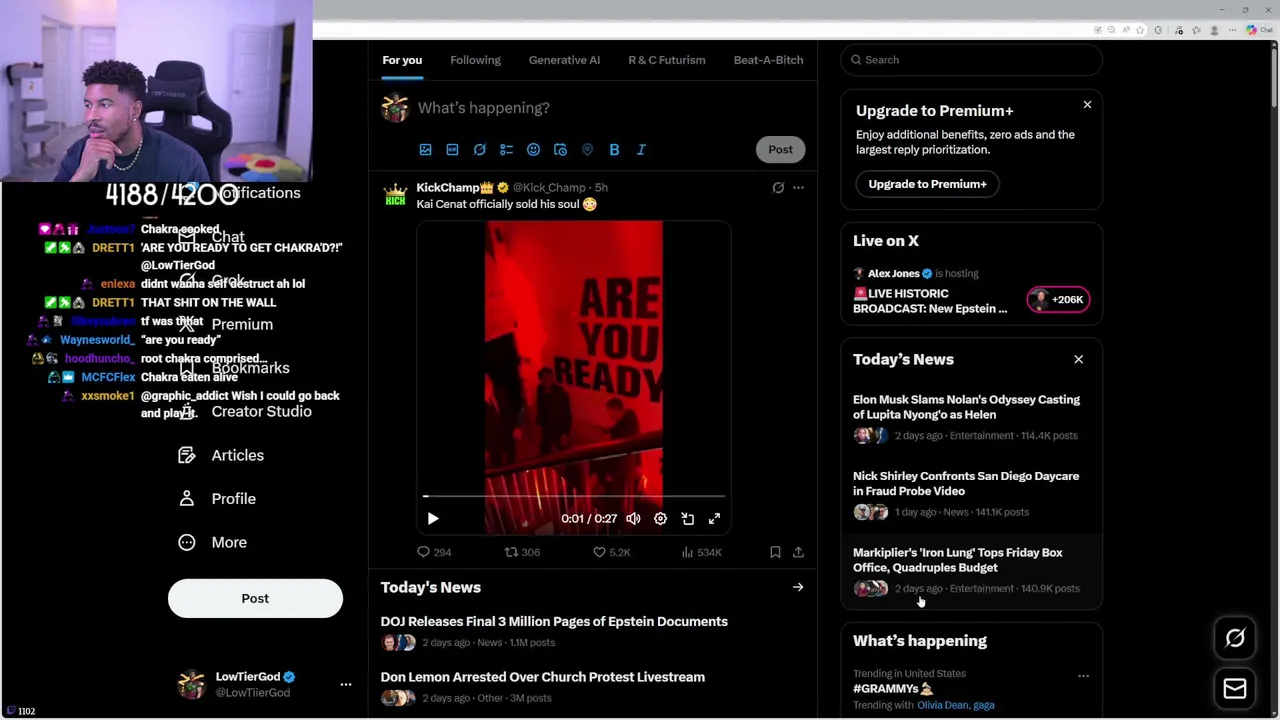
Task: Open More menu in sidebar
Action: coord(212,542)
